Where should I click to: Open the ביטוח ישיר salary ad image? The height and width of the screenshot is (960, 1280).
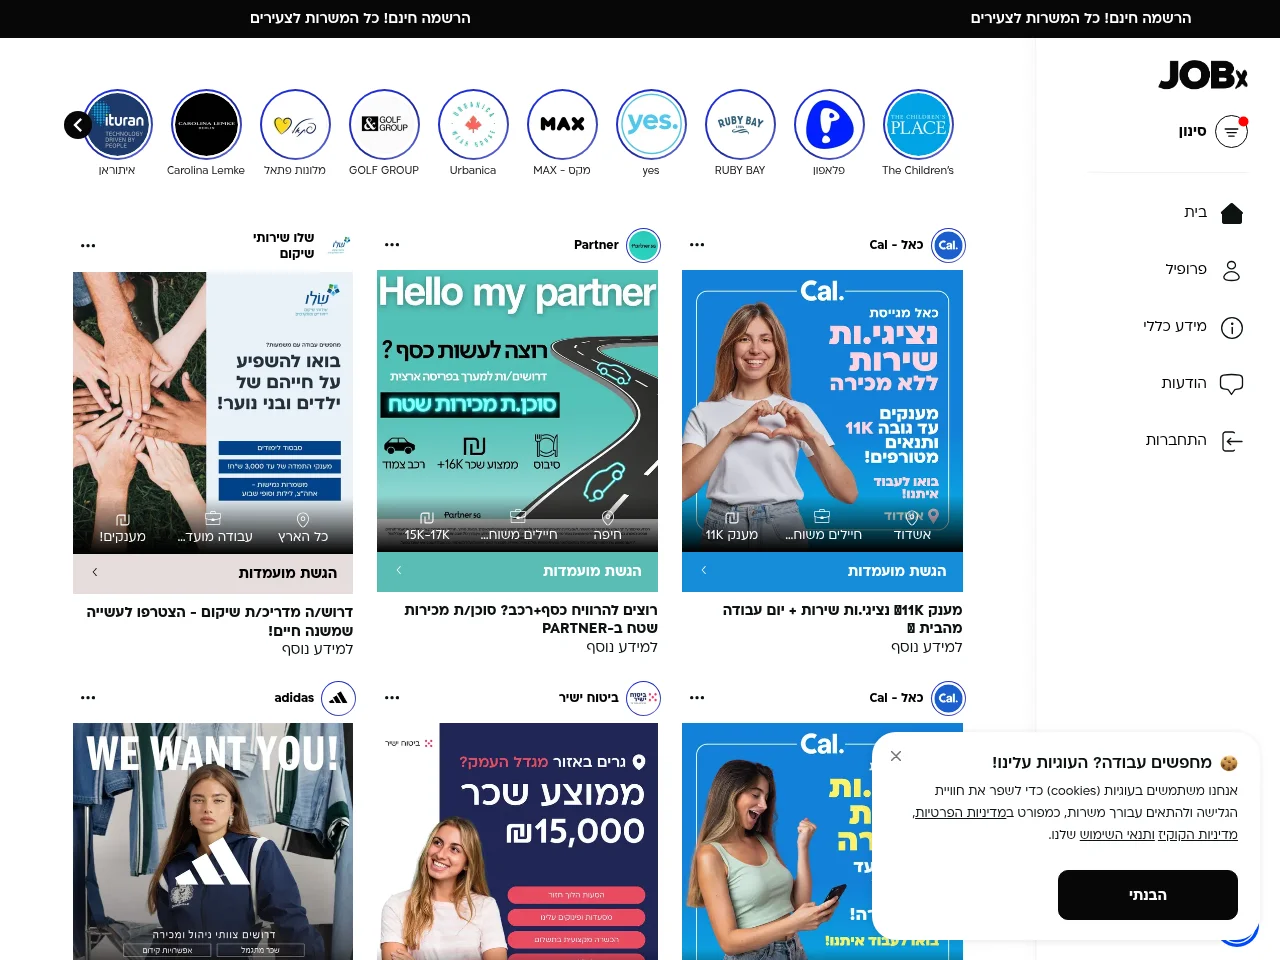pos(517,841)
